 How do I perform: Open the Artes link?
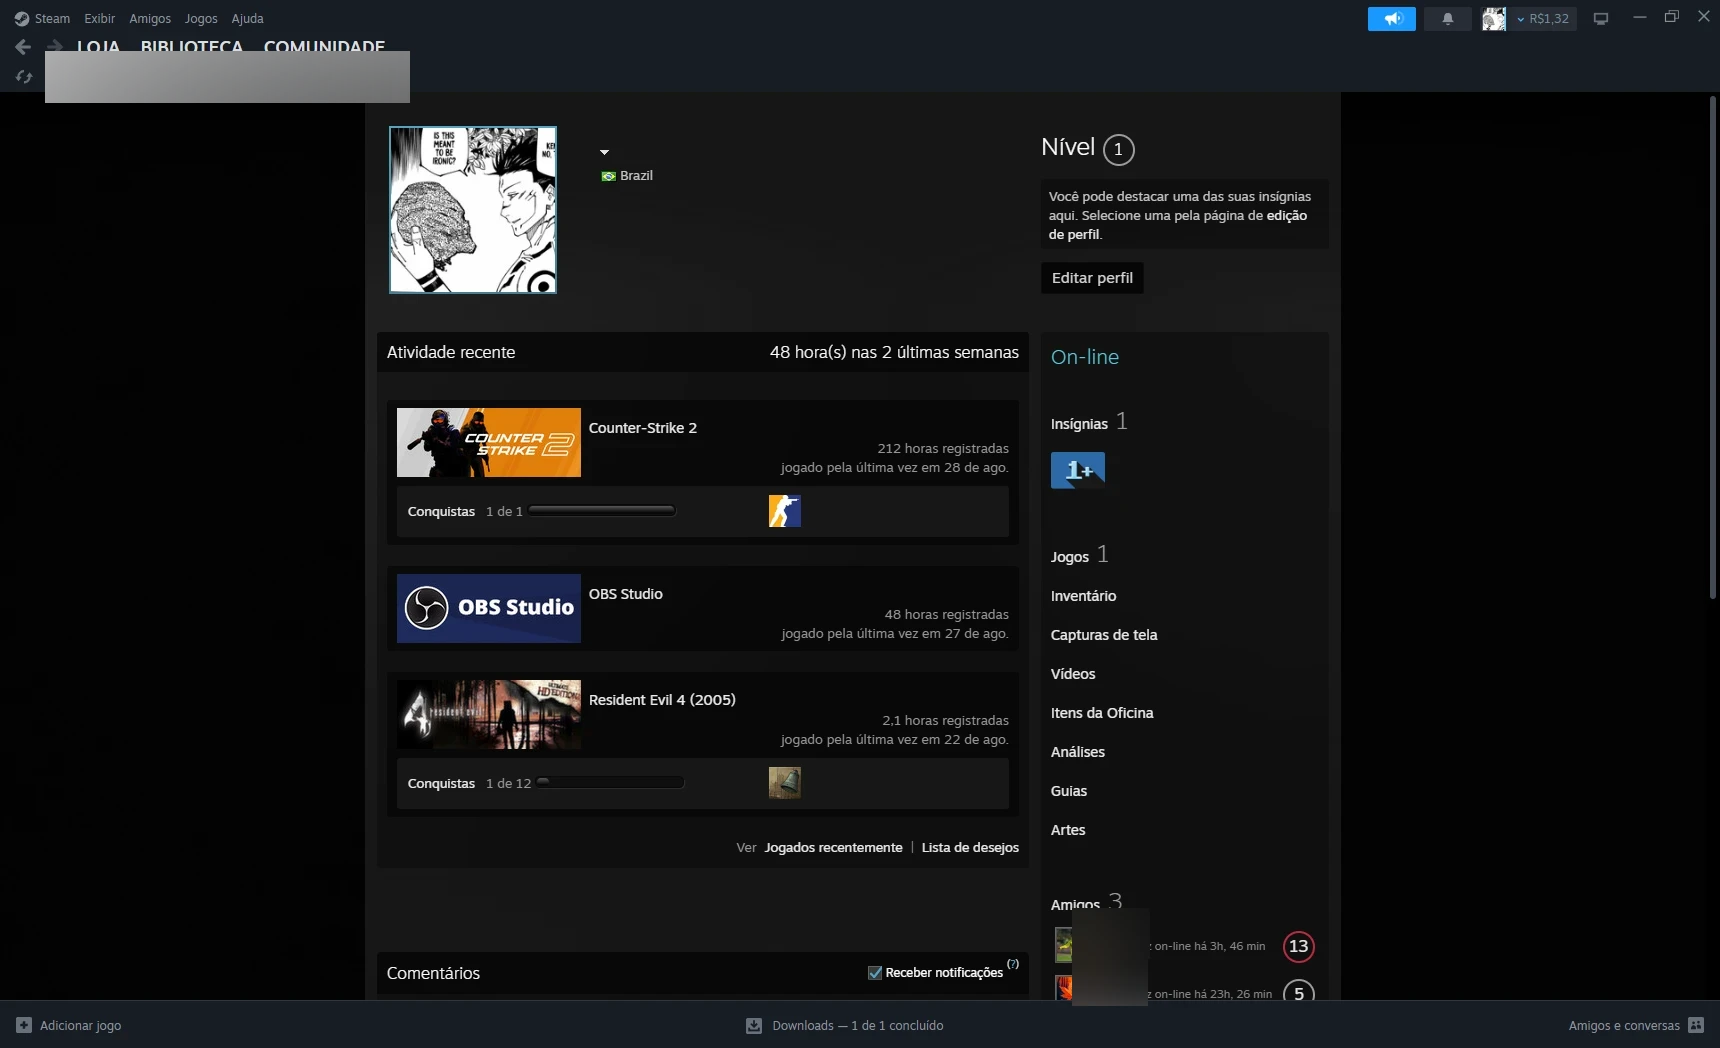tap(1068, 830)
